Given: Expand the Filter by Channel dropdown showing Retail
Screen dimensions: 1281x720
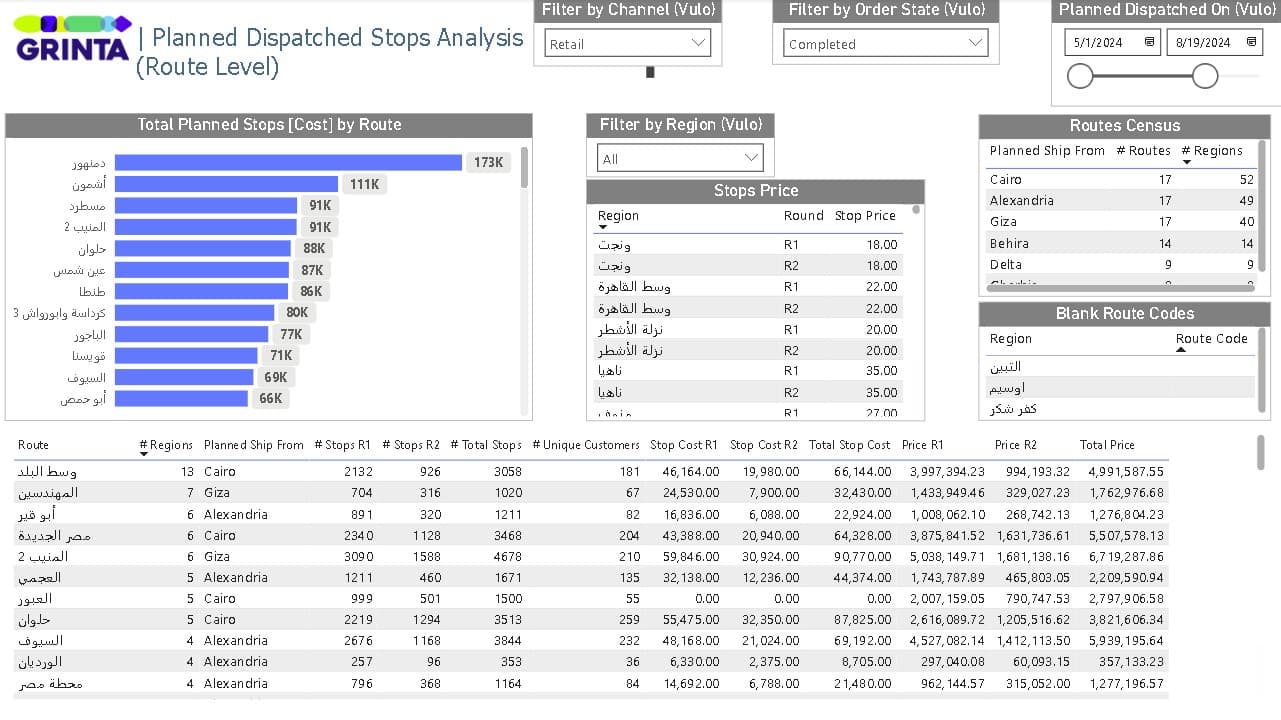Looking at the screenshot, I should coord(628,43).
